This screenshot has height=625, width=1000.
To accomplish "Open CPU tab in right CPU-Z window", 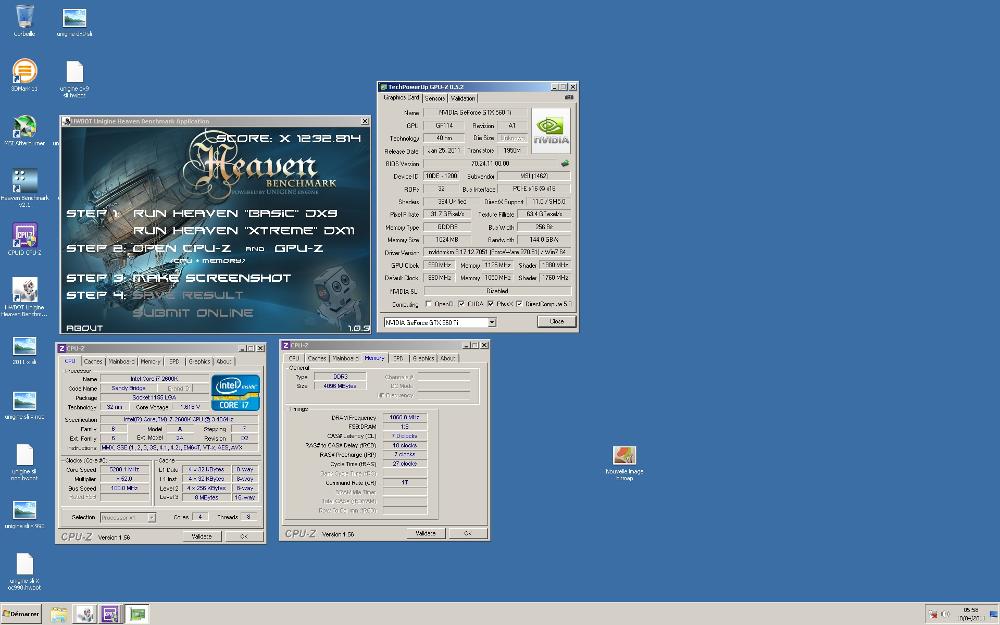I will click(x=294, y=358).
